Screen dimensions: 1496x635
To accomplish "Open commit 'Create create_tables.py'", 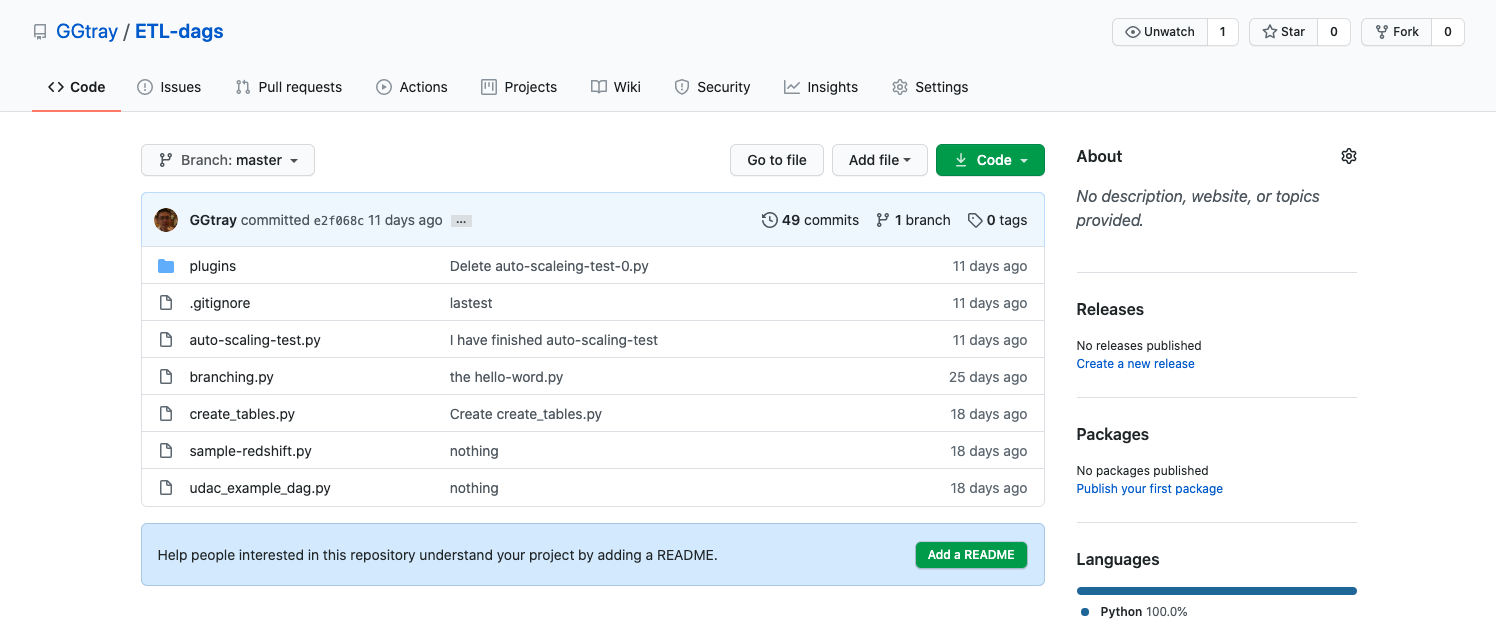I will click(526, 414).
